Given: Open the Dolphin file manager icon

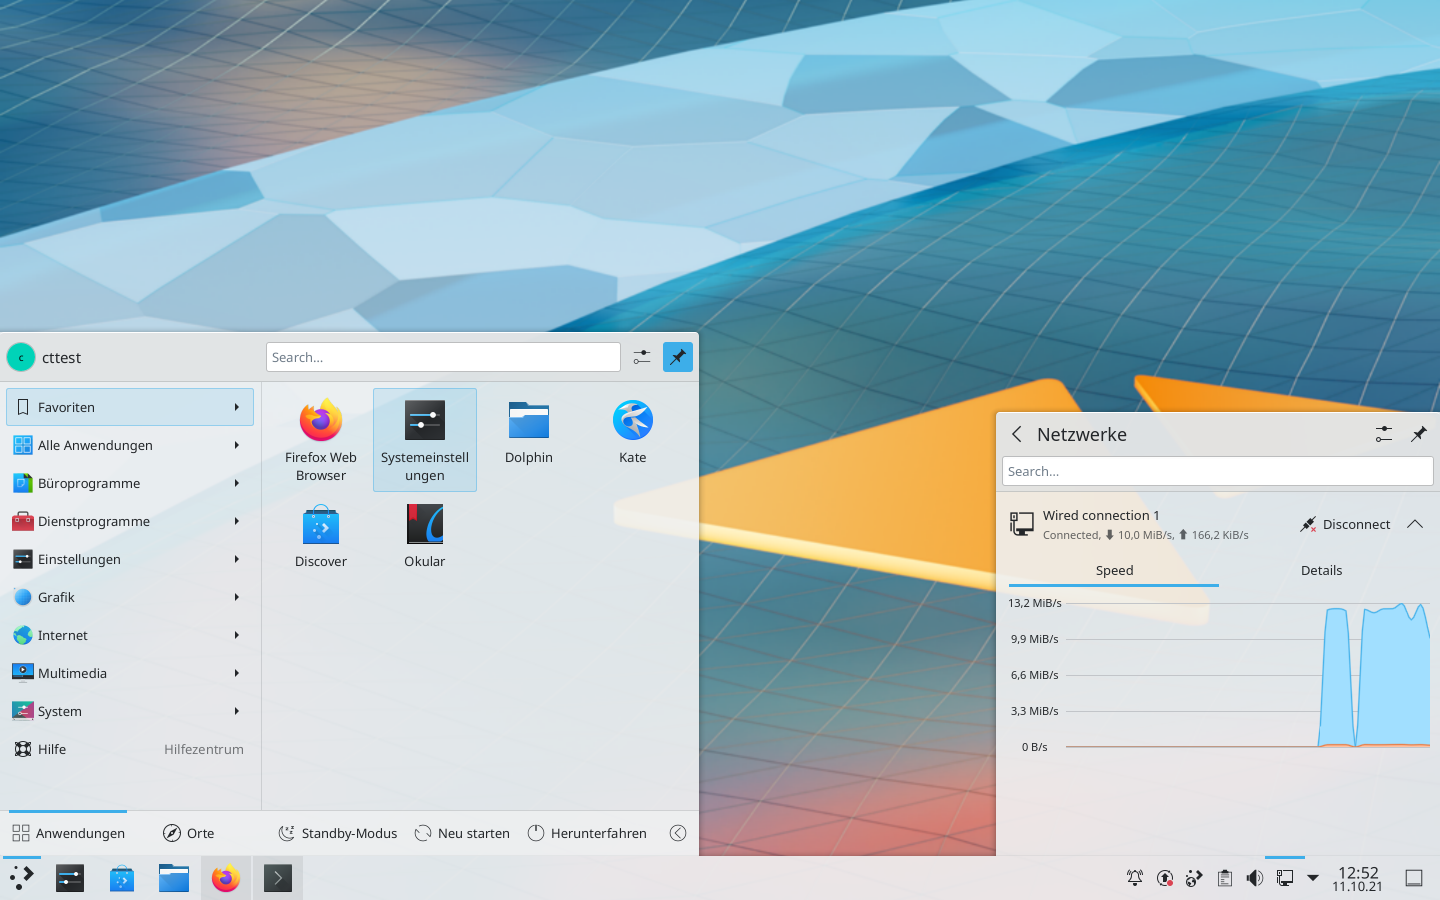Looking at the screenshot, I should coord(528,431).
